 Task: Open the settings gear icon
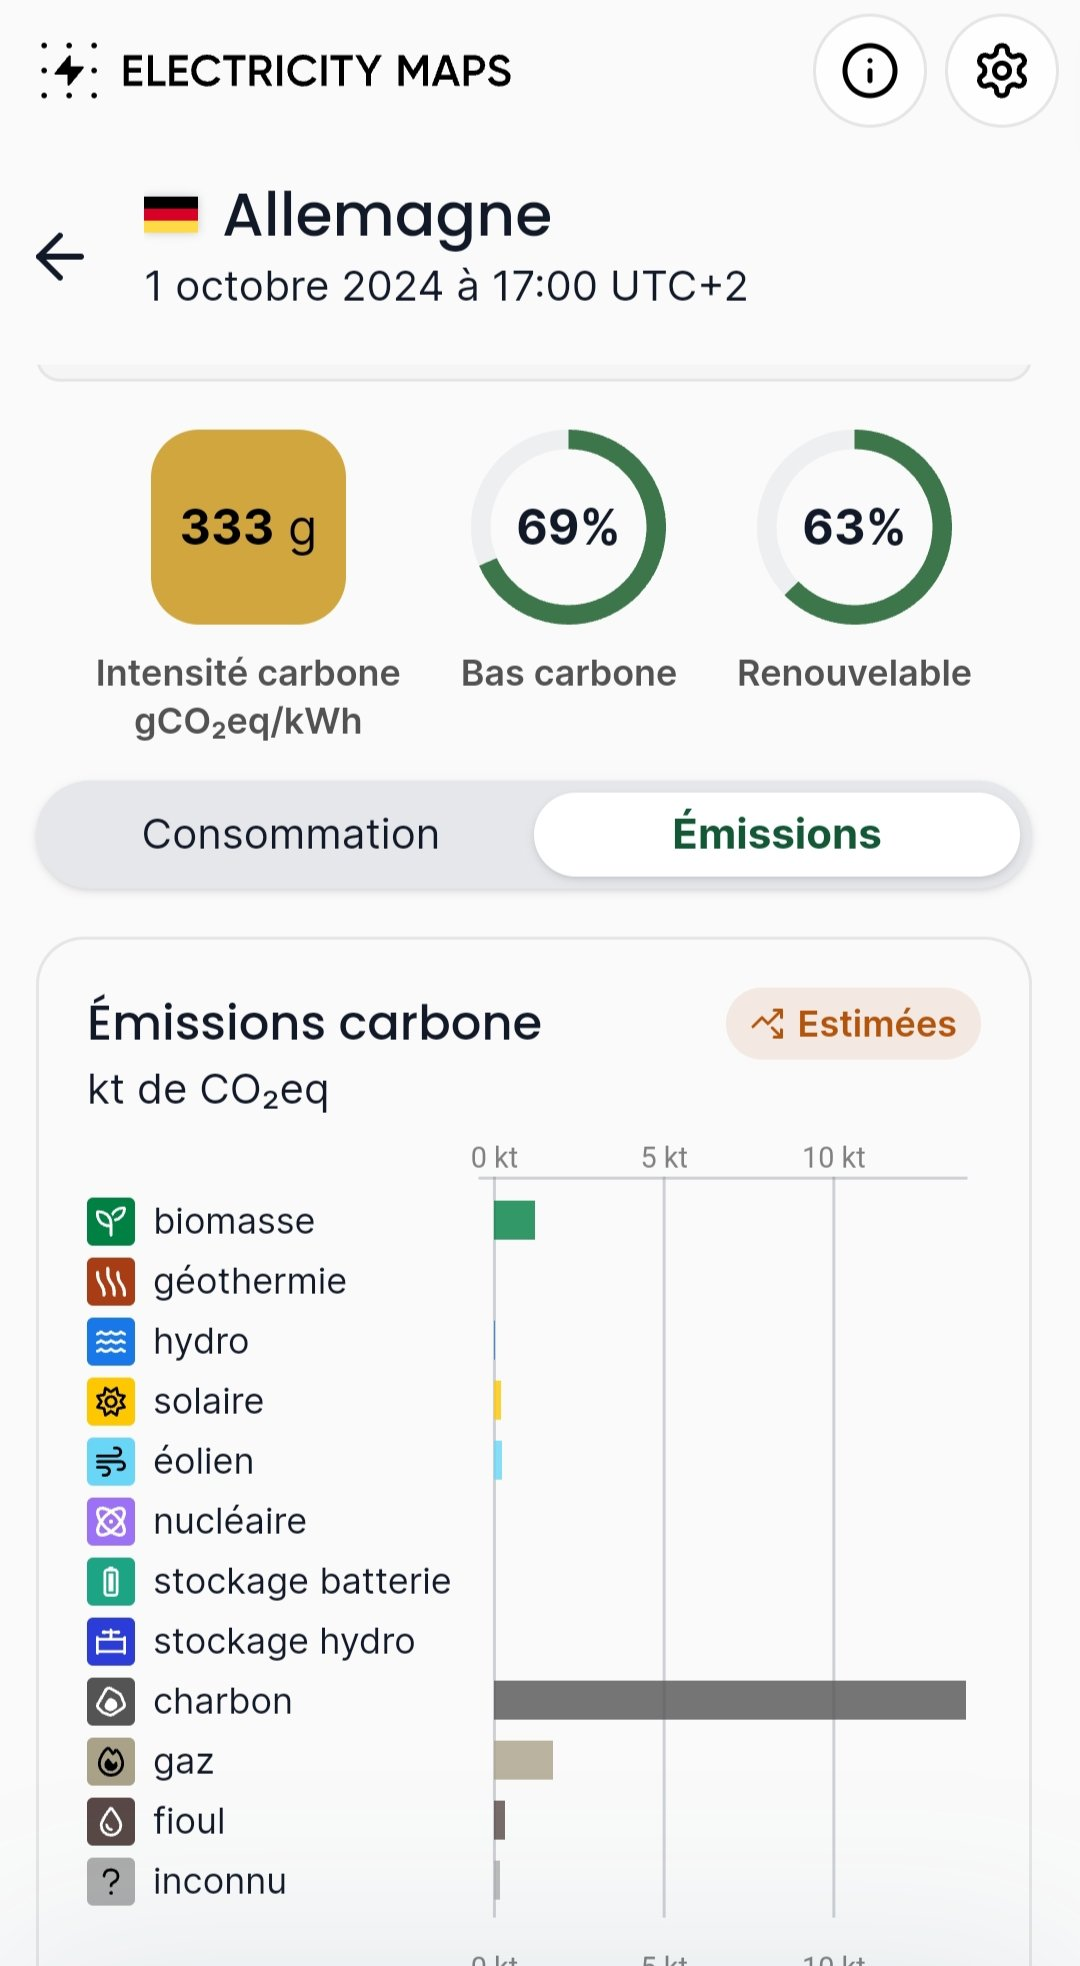point(1001,71)
